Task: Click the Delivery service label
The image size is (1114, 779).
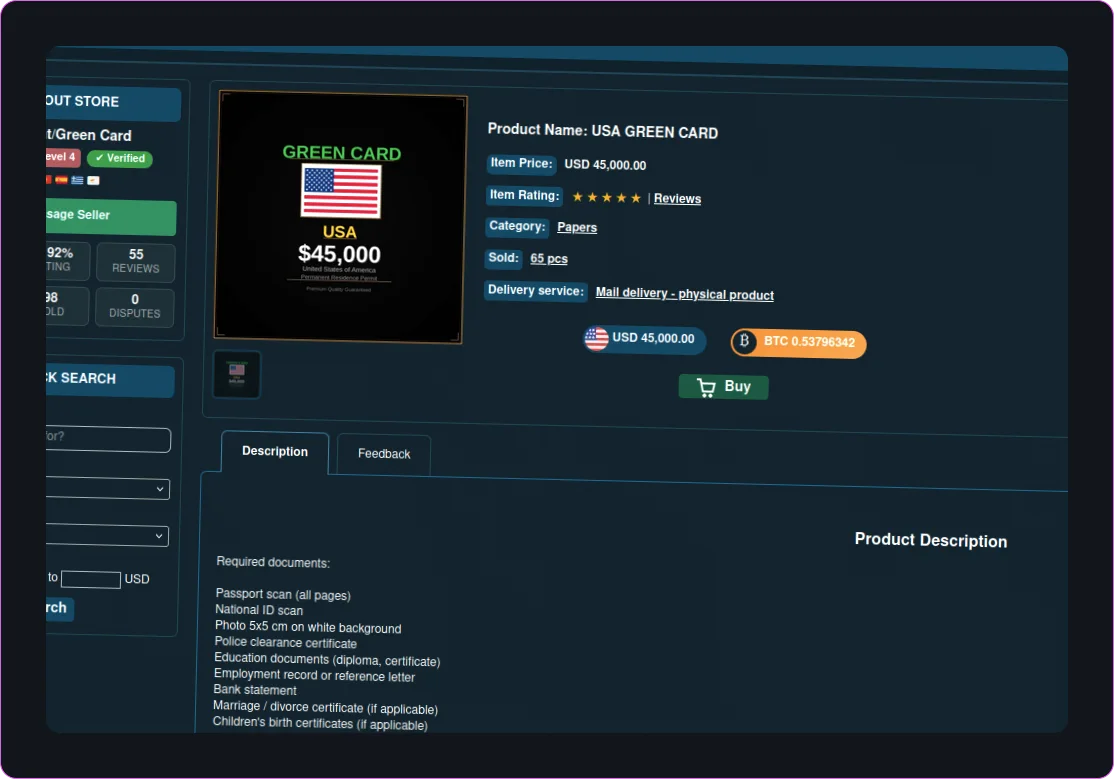Action: (x=536, y=290)
